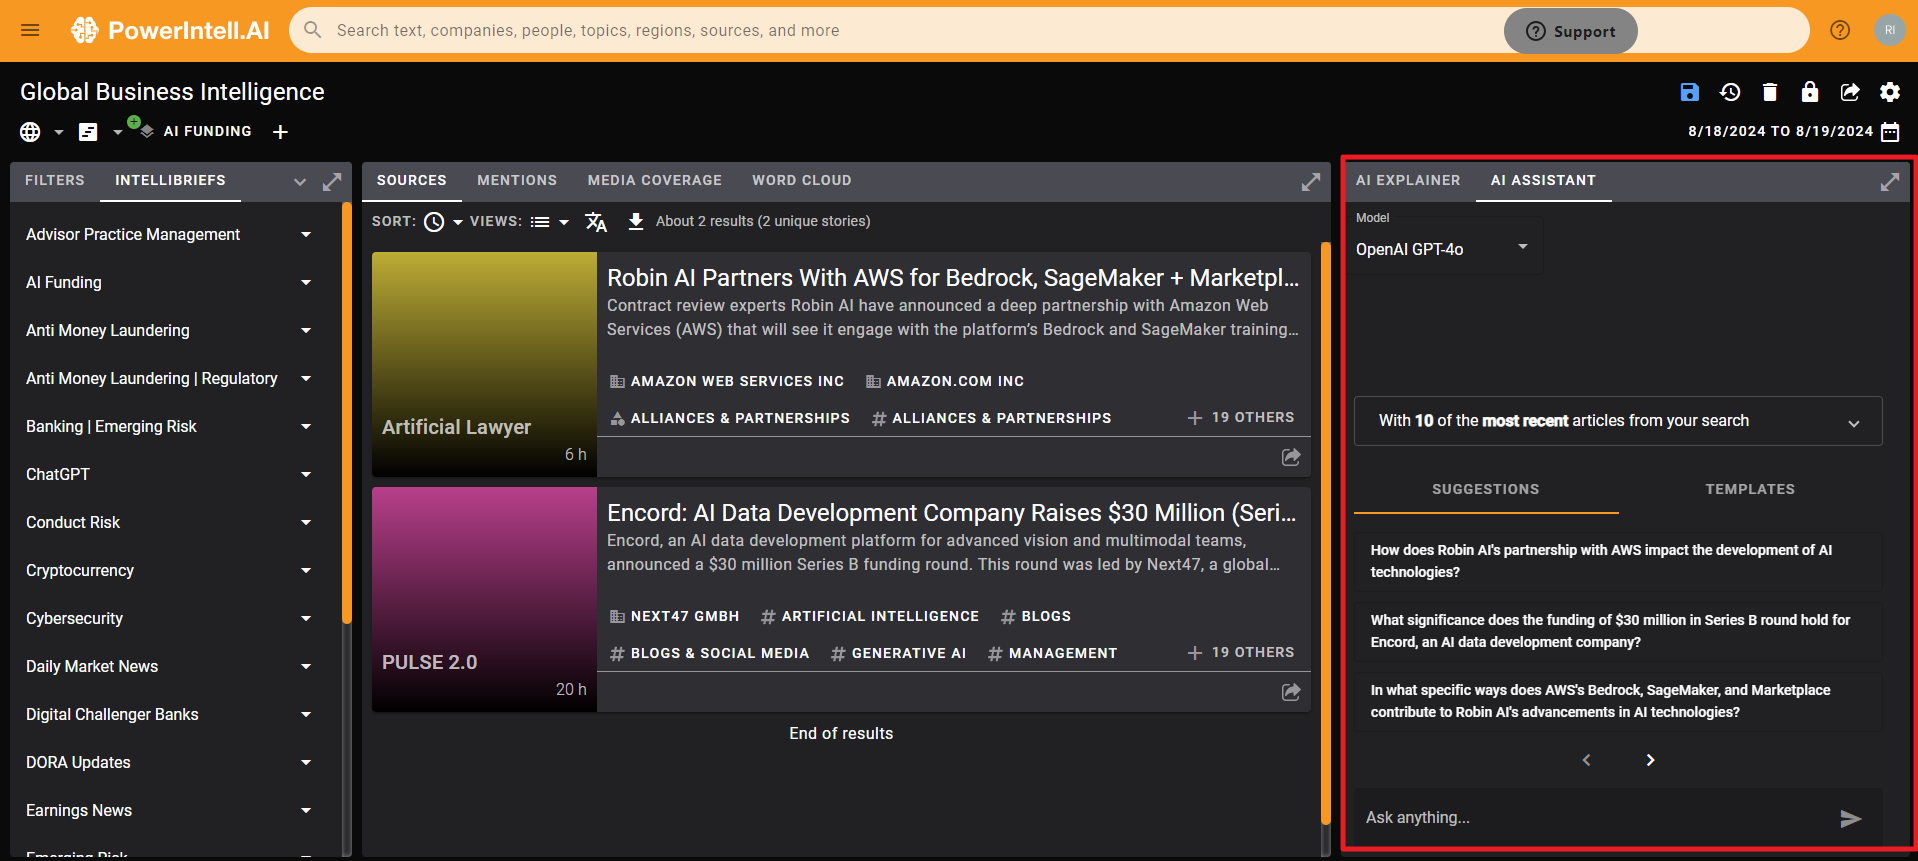Click the Generative AI topic tag
1918x861 pixels.
coord(898,654)
